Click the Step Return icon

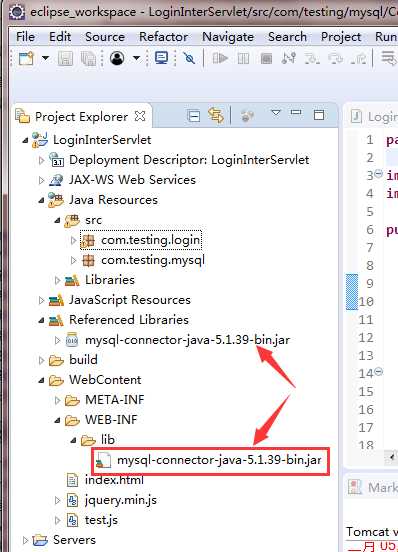click(x=358, y=58)
